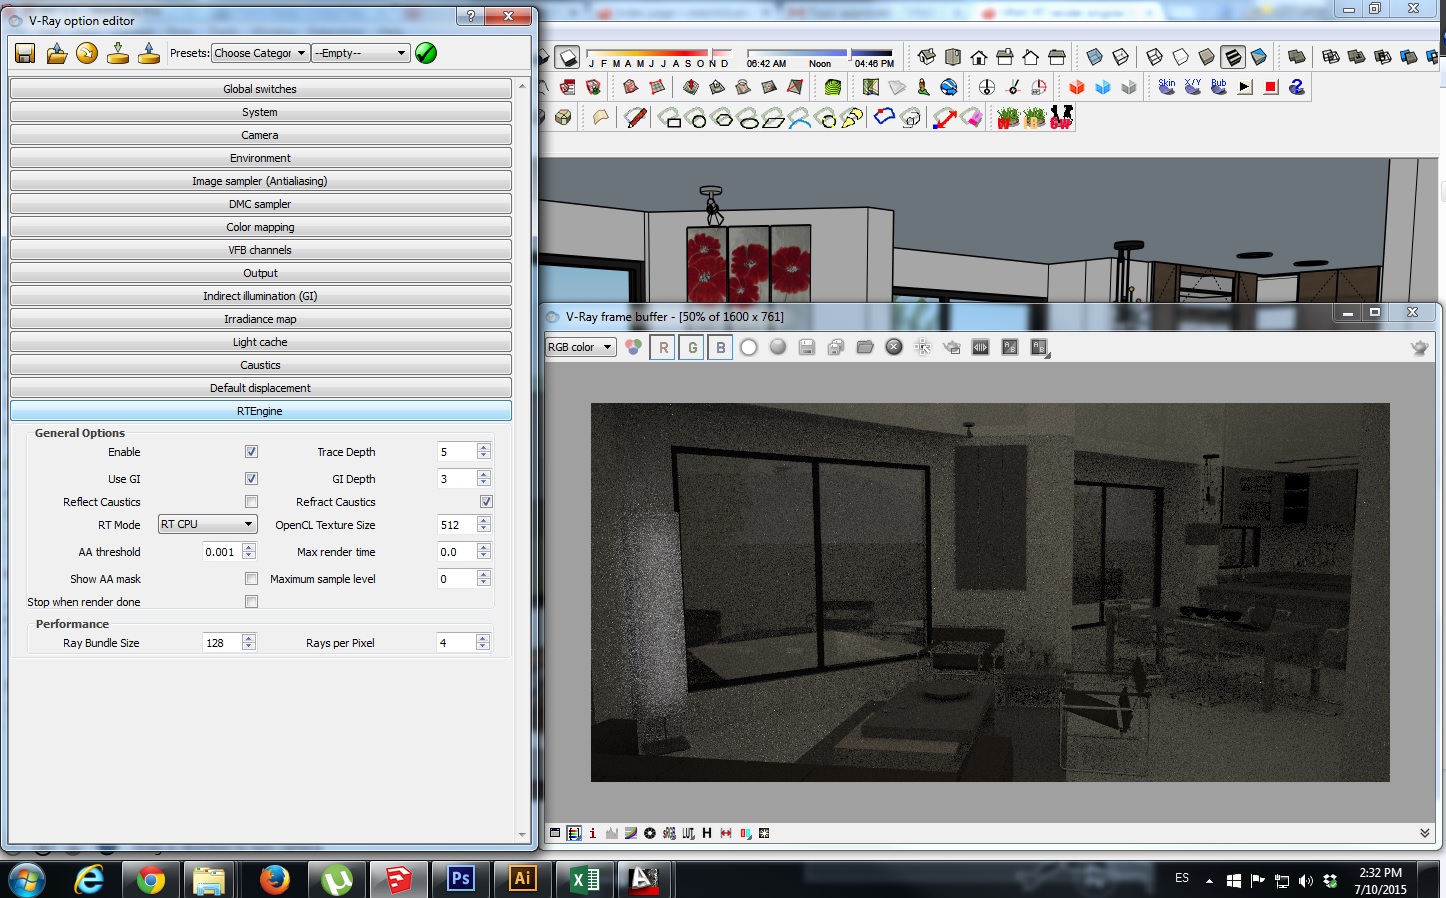Click the AA threshold value field
The width and height of the screenshot is (1446, 898).
pos(222,552)
